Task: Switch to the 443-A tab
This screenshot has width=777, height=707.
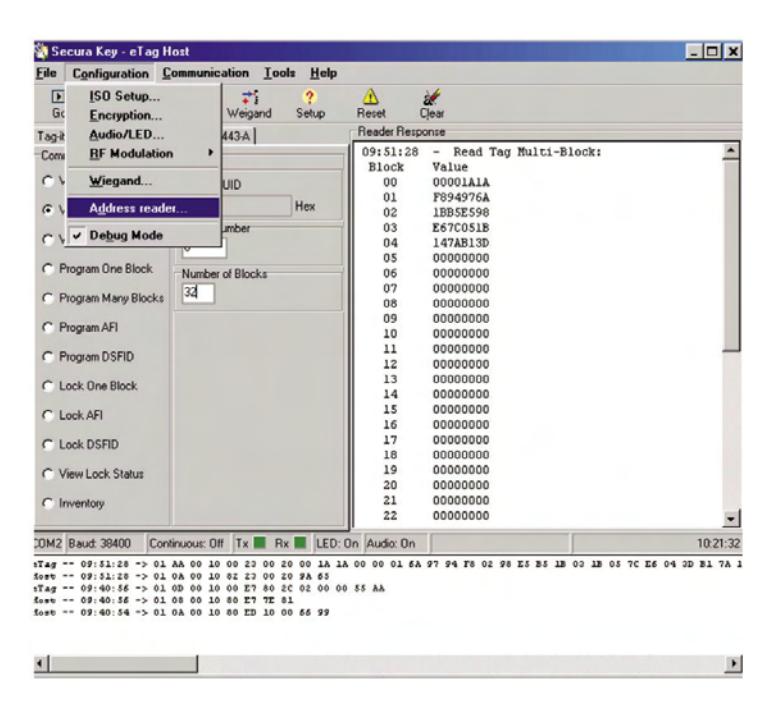Action: point(237,136)
